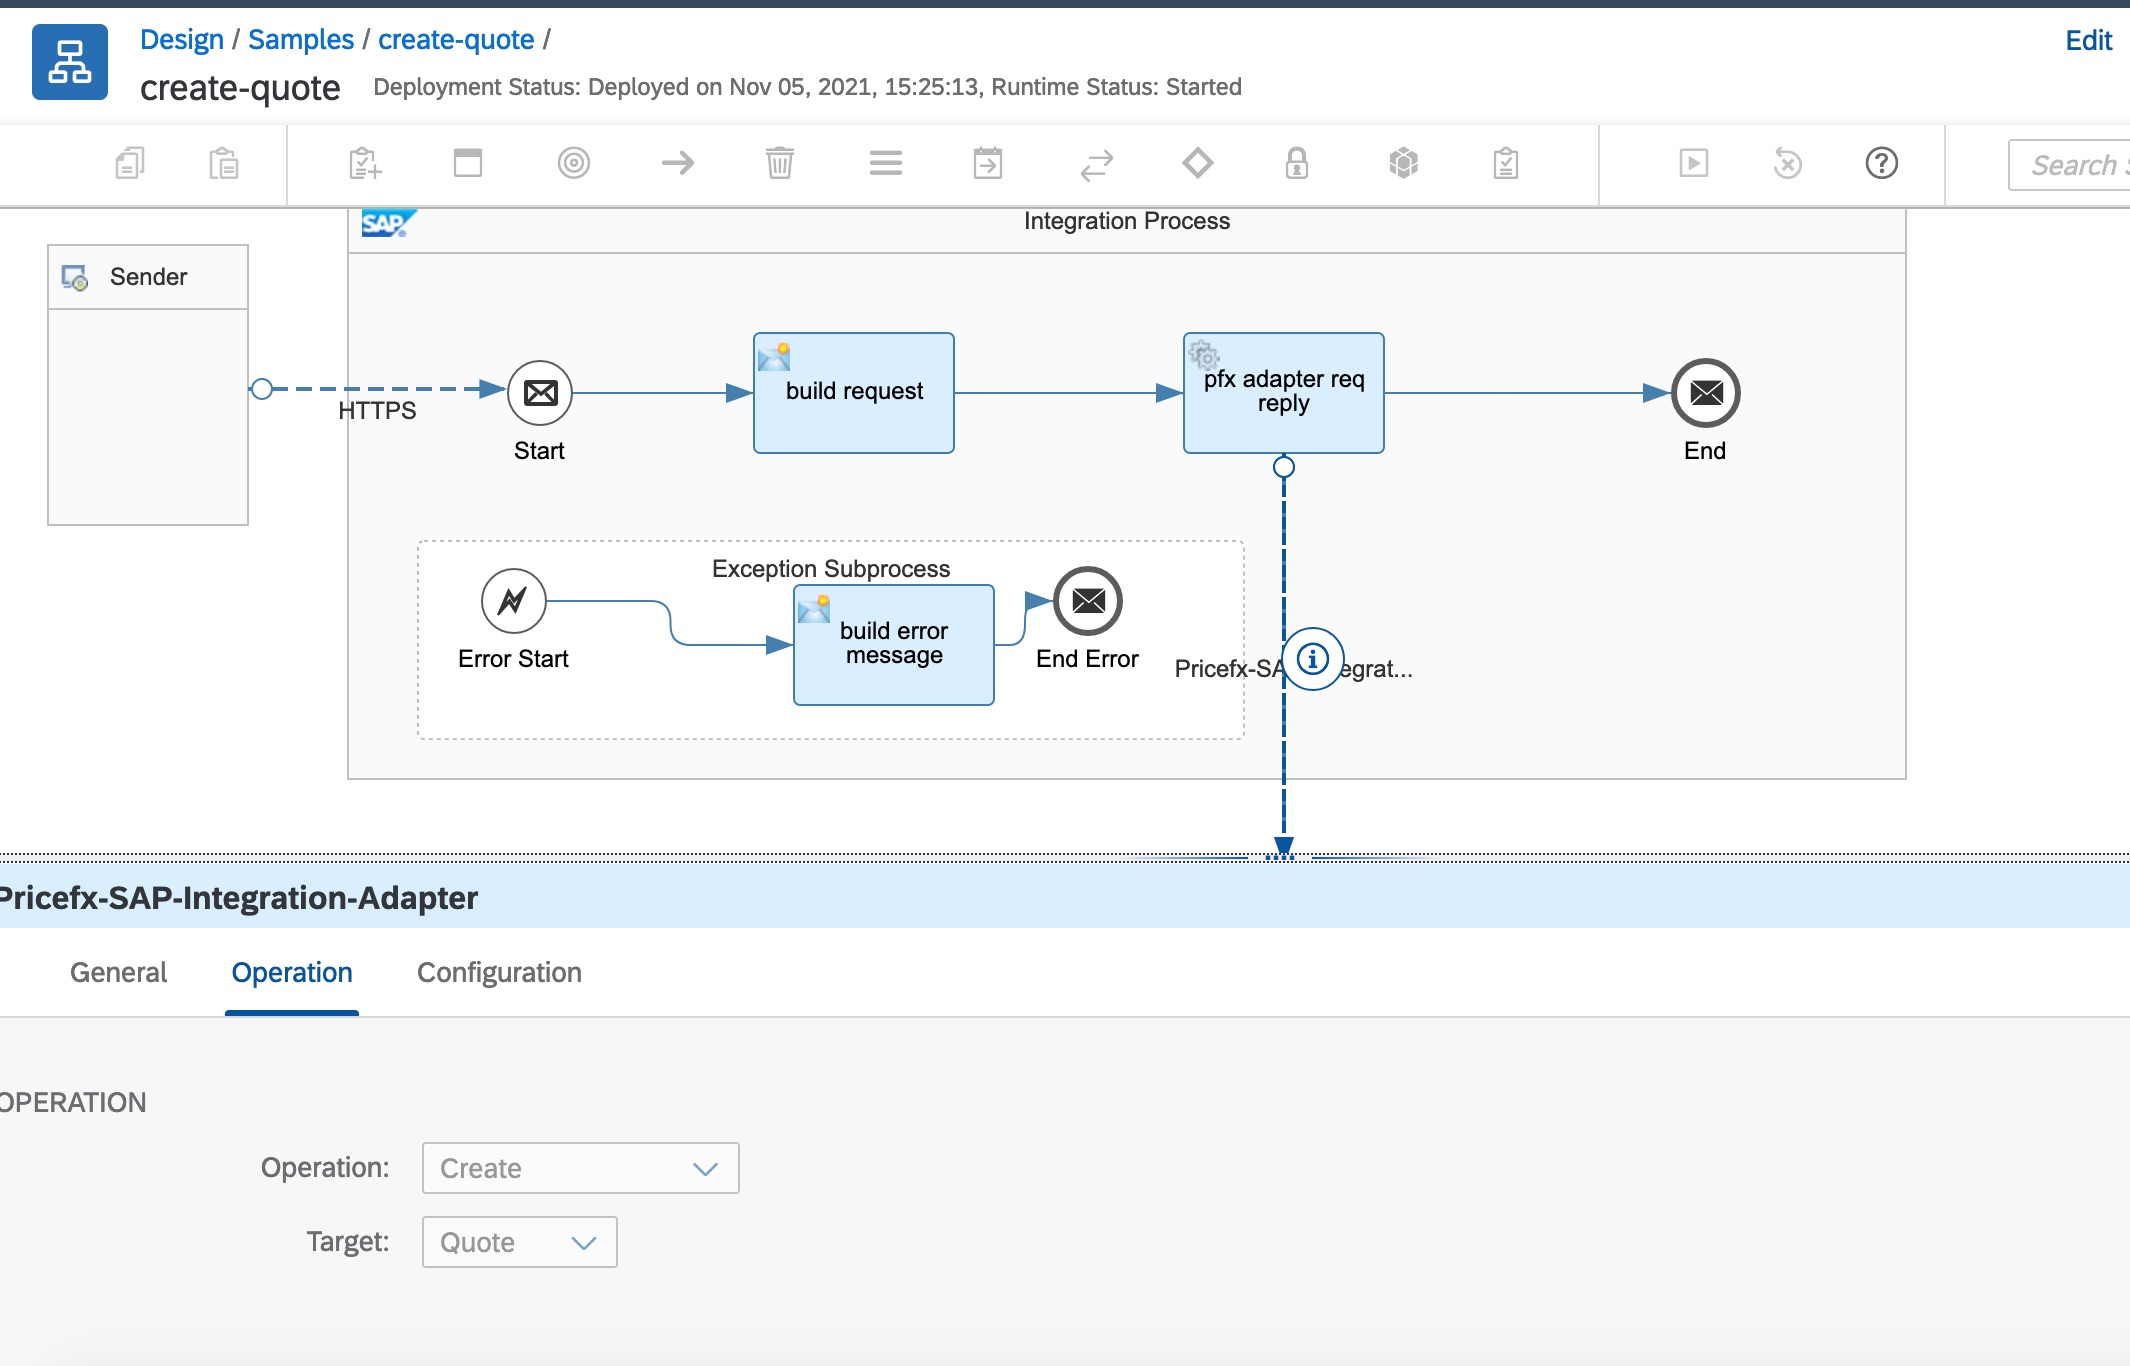The width and height of the screenshot is (2130, 1366).
Task: Click the target-circle event icon in the toolbar
Action: click(573, 163)
